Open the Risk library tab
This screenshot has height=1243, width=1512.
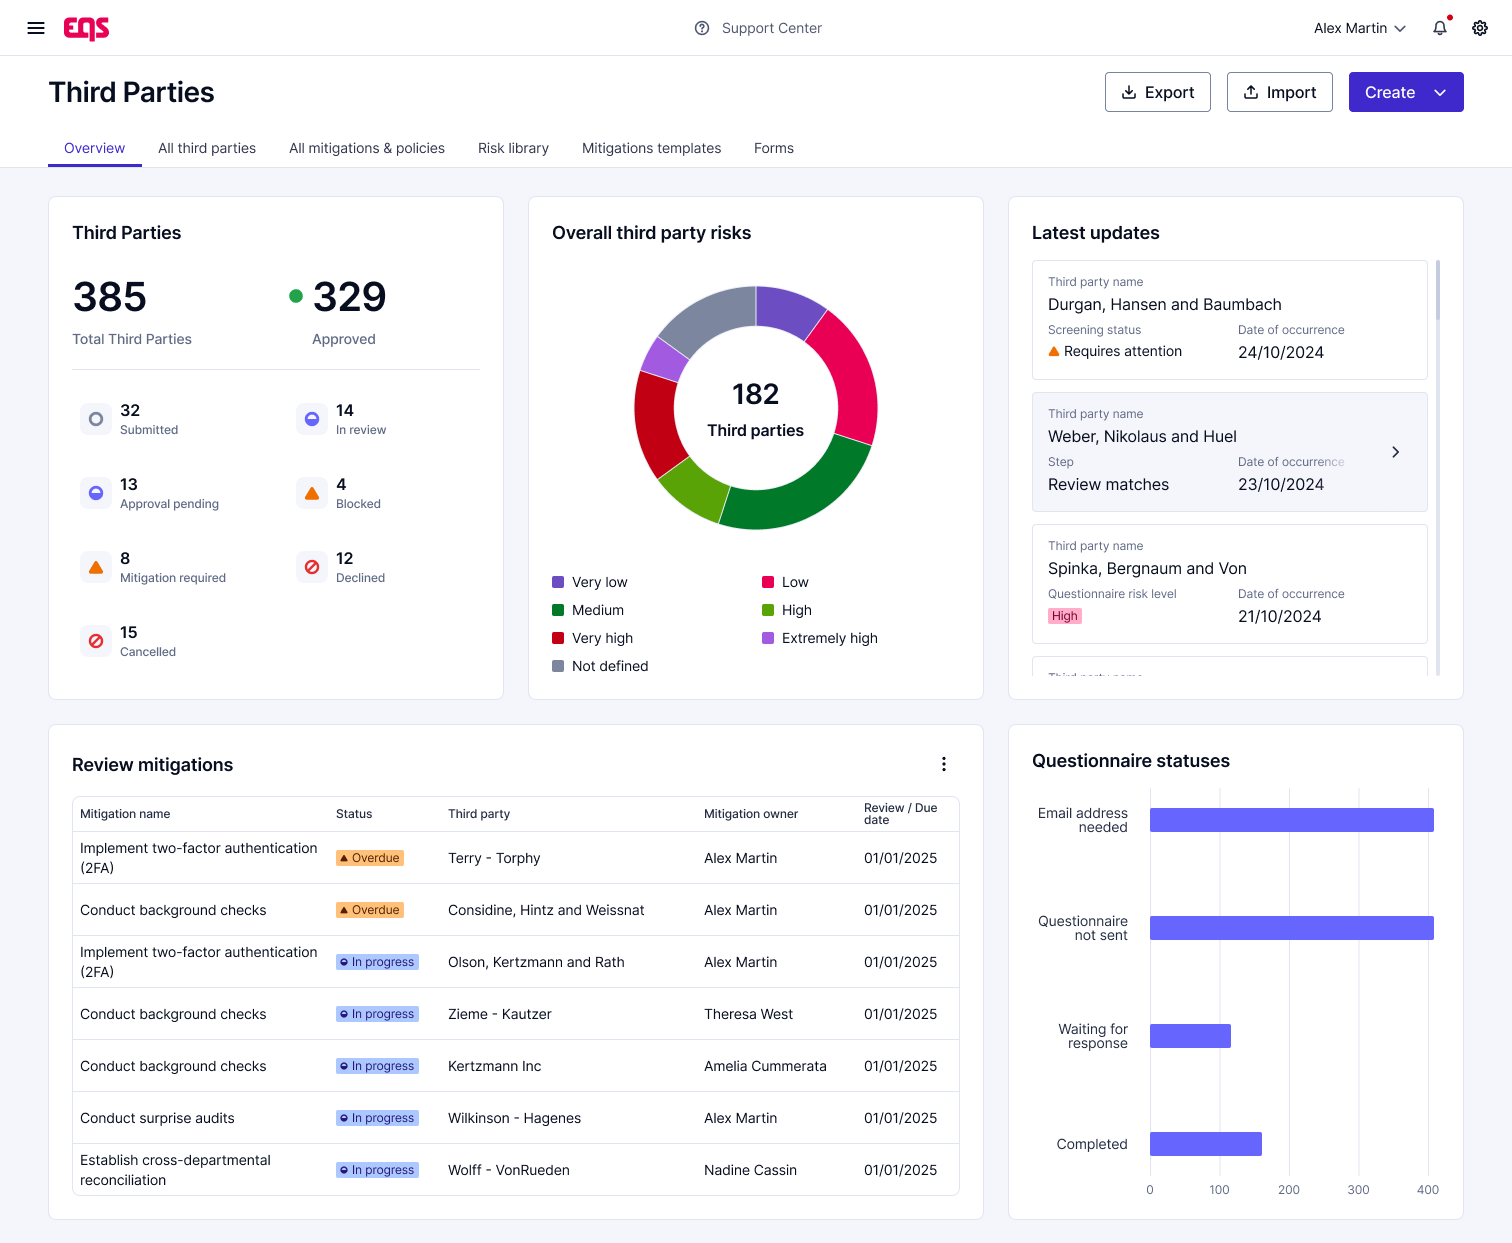pyautogui.click(x=513, y=148)
